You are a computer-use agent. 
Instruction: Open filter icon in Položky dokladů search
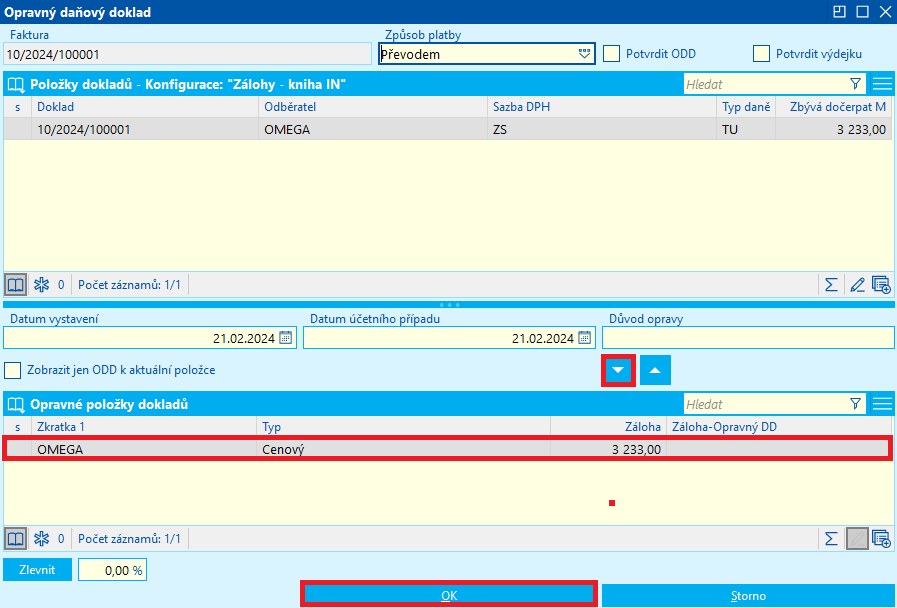(855, 84)
